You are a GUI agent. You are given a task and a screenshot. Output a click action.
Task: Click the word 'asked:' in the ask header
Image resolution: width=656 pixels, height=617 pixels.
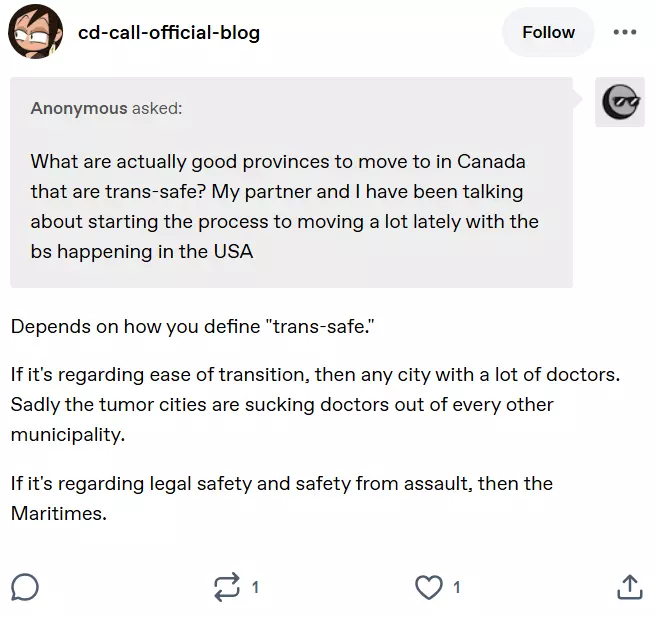[x=157, y=108]
